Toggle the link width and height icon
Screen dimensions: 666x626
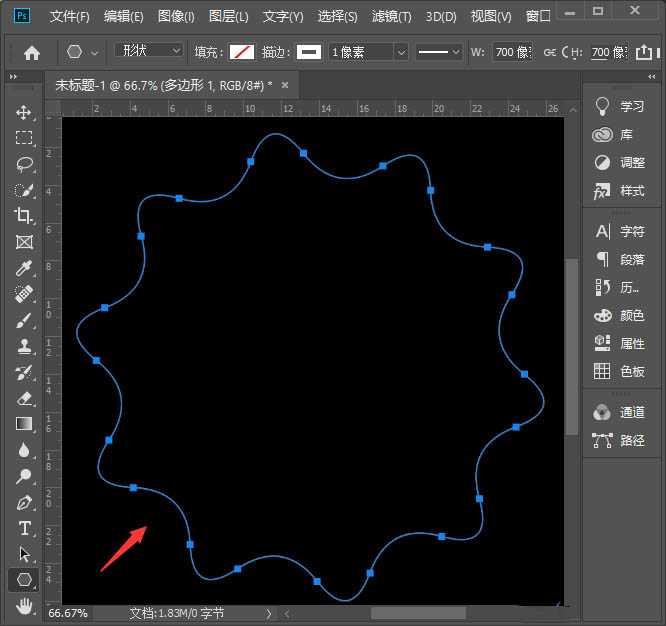tap(553, 52)
